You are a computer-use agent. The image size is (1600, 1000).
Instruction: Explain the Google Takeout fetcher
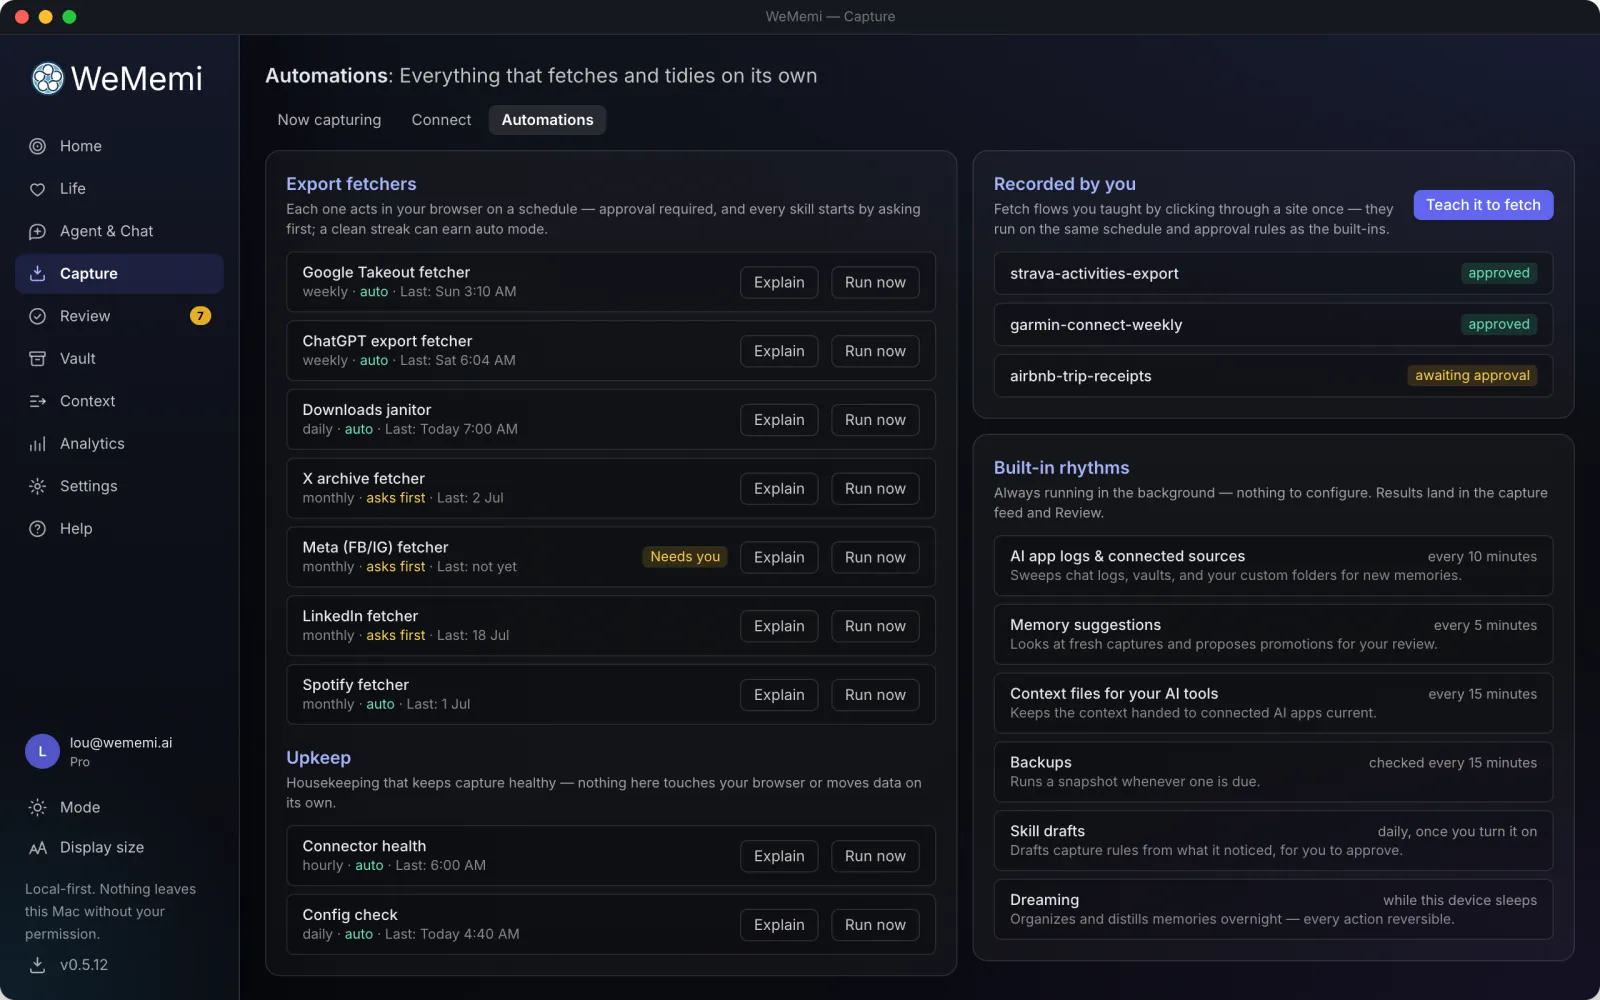click(779, 283)
